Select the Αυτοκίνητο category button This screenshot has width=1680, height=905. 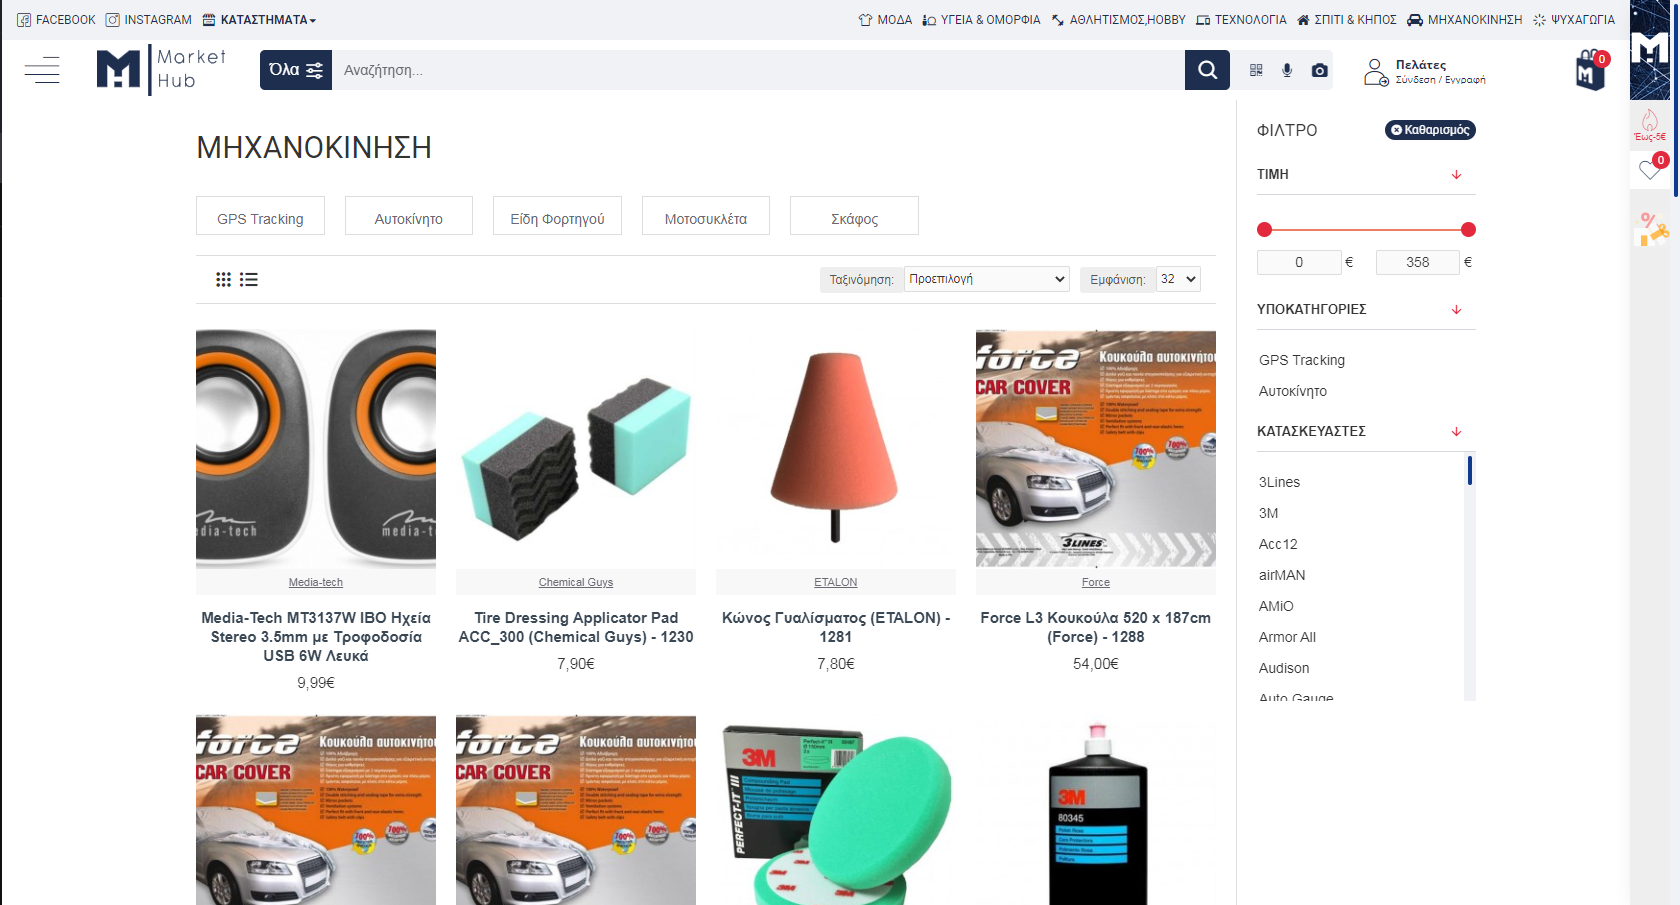(408, 216)
